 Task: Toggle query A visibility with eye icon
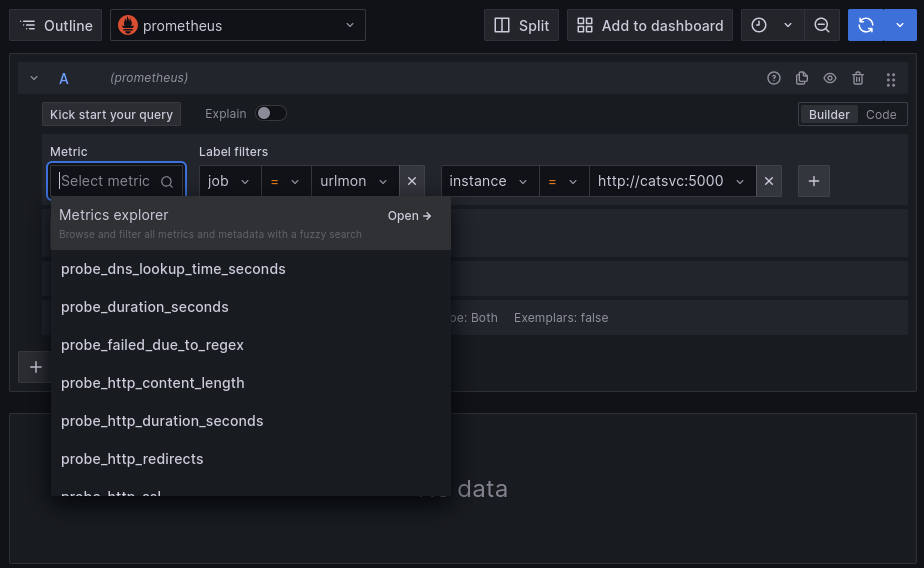point(830,78)
